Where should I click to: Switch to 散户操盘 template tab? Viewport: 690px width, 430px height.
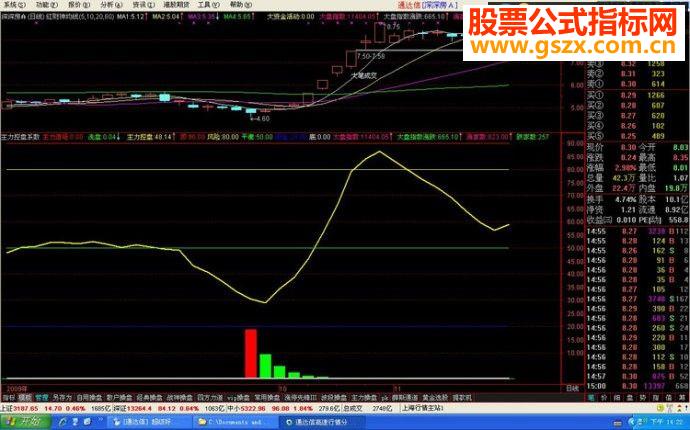point(119,397)
